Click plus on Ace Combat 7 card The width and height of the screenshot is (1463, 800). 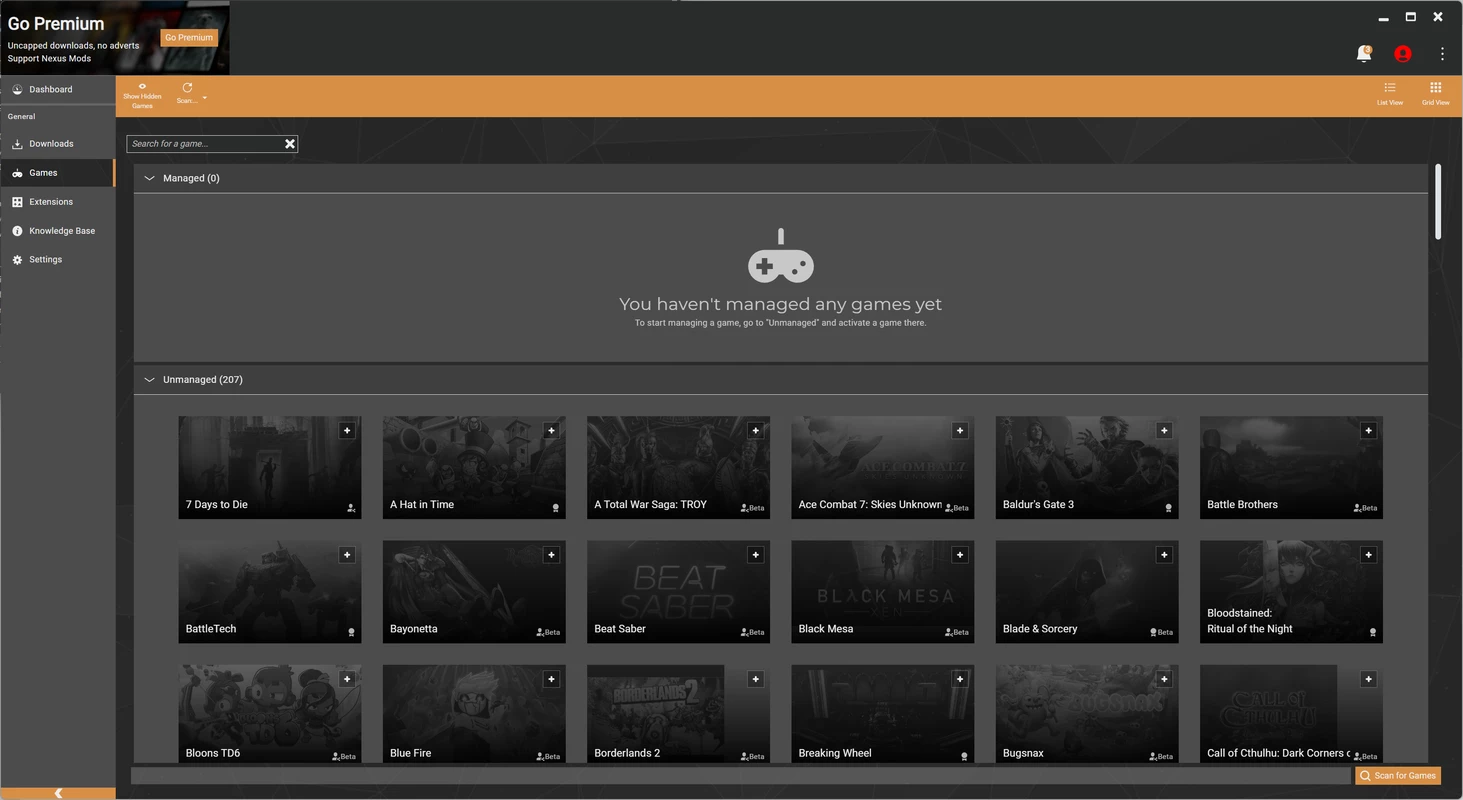click(x=960, y=431)
